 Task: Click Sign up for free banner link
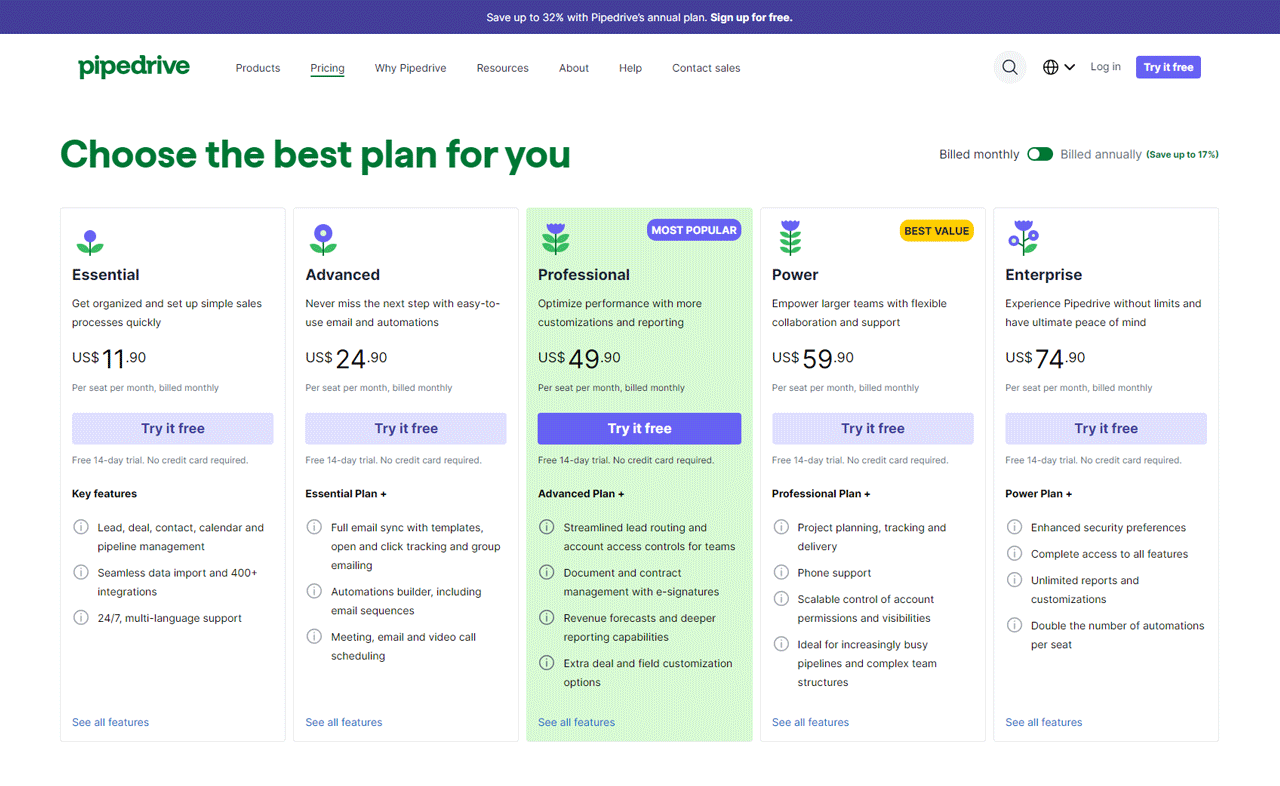751,17
